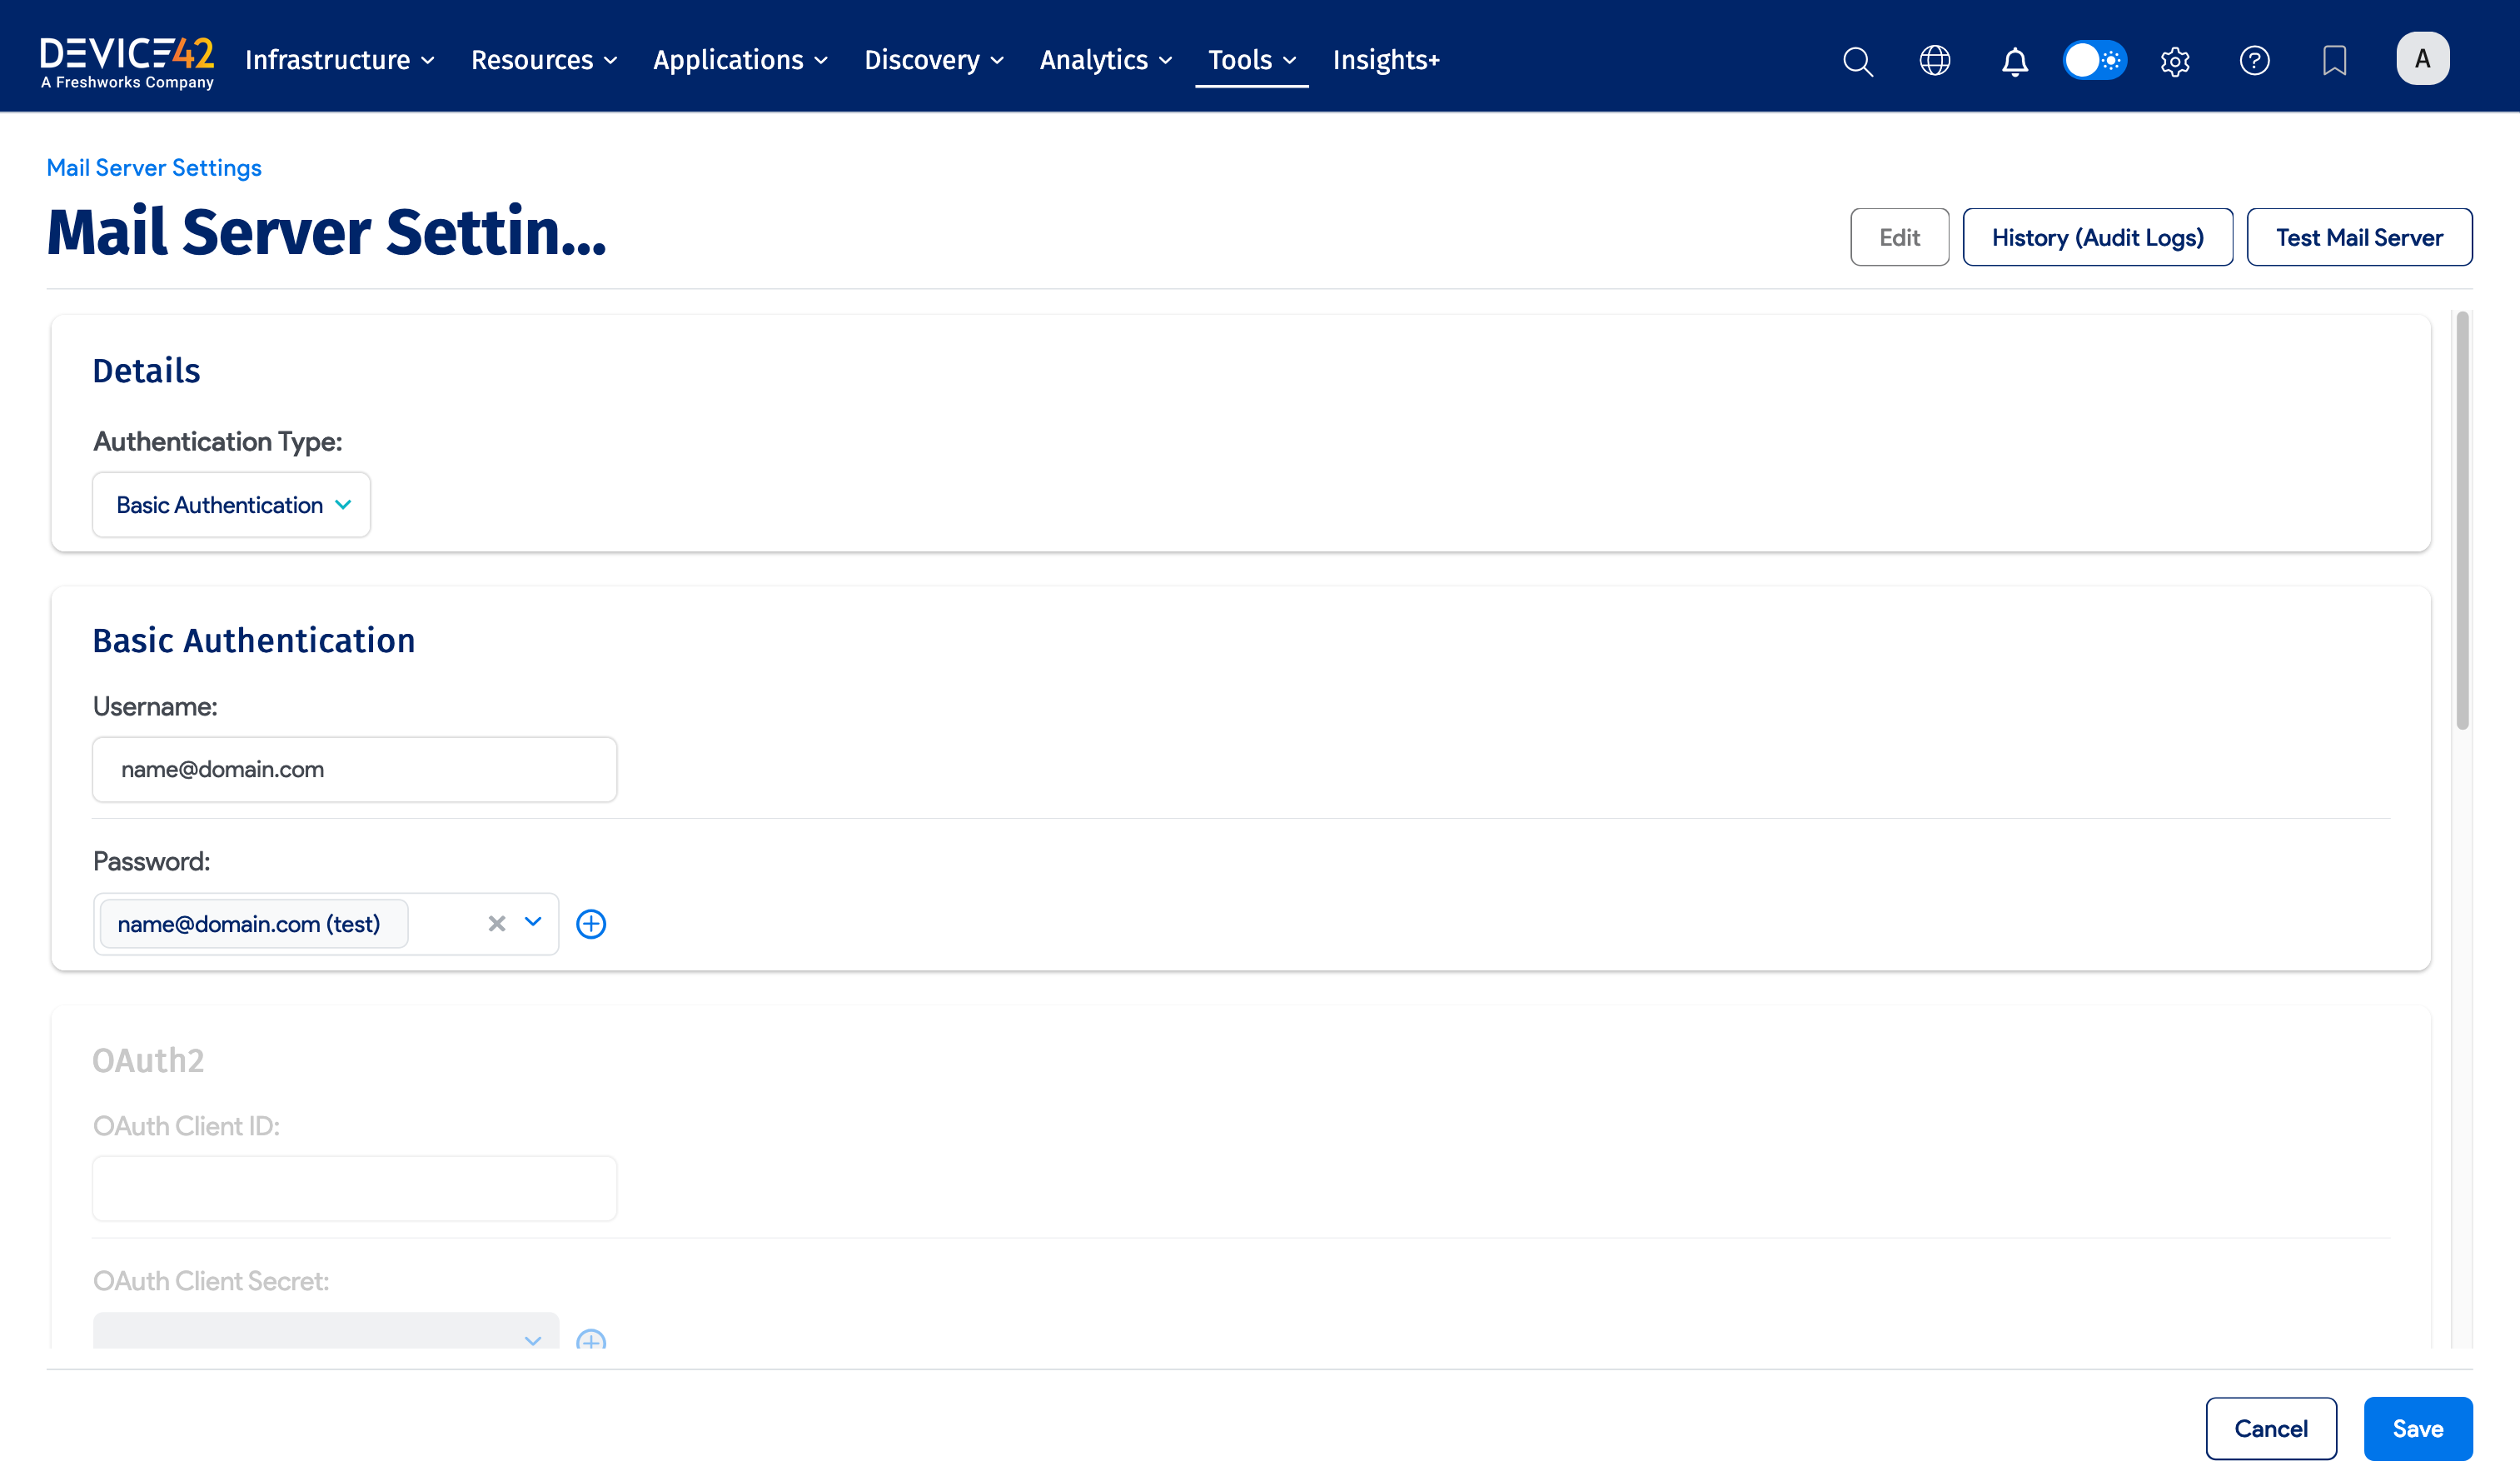Open the Analytics menu
This screenshot has width=2520, height=1481.
click(x=1105, y=60)
